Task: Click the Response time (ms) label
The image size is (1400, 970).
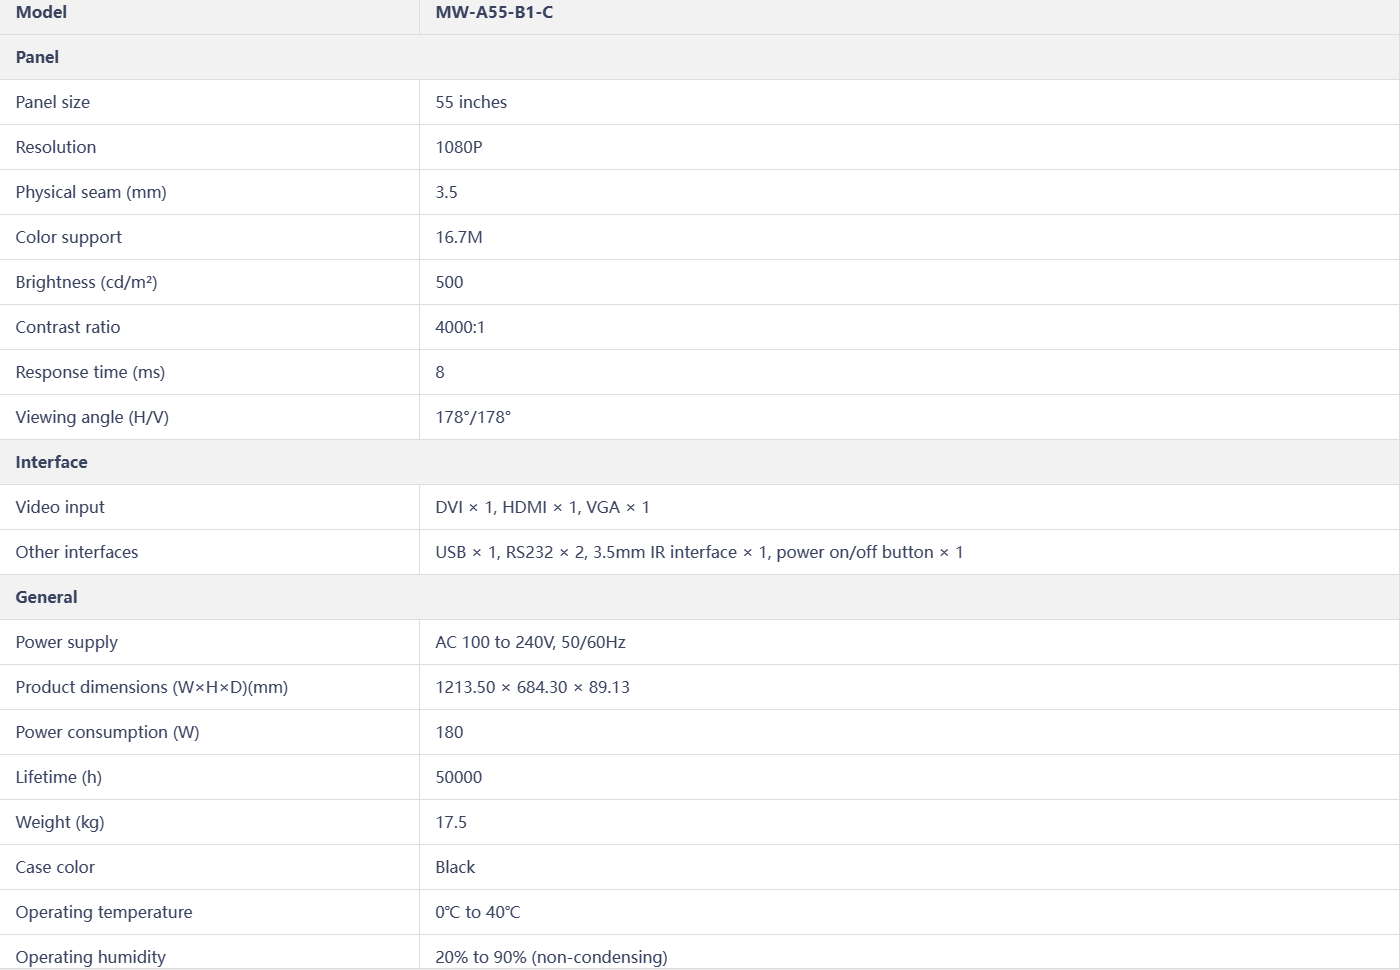Action: 90,373
